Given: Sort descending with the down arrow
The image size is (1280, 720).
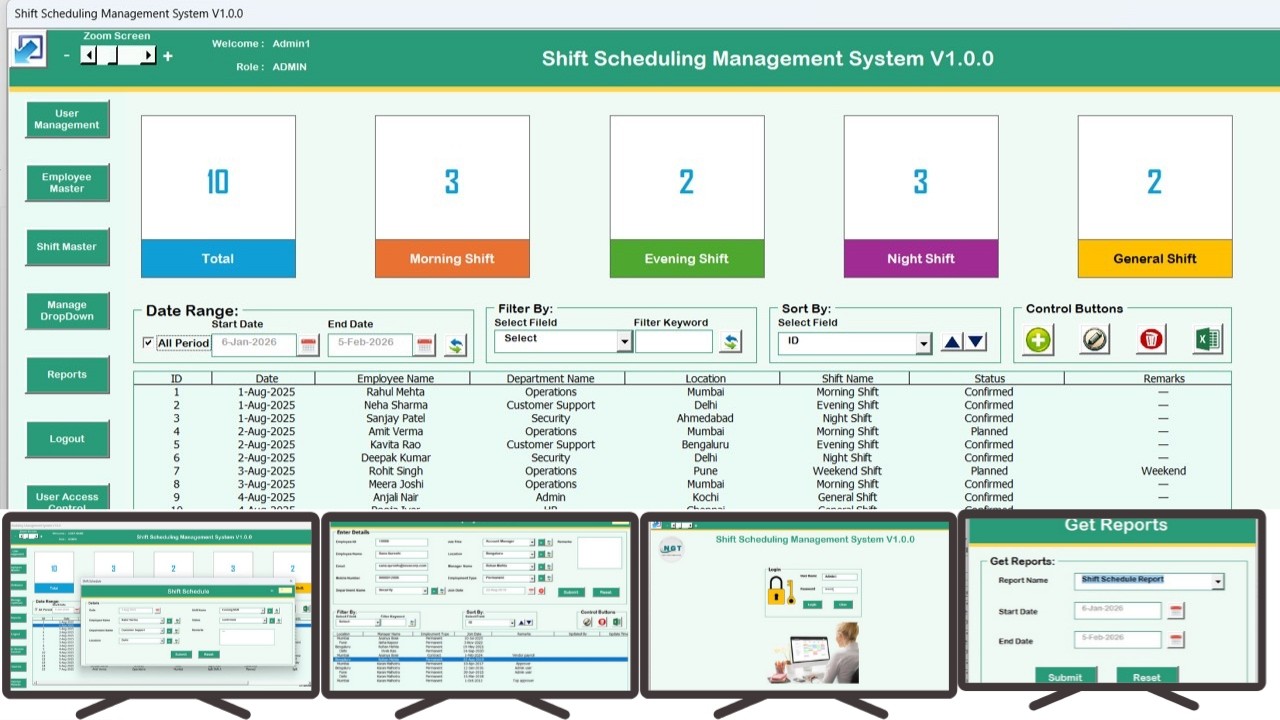Looking at the screenshot, I should (x=976, y=342).
